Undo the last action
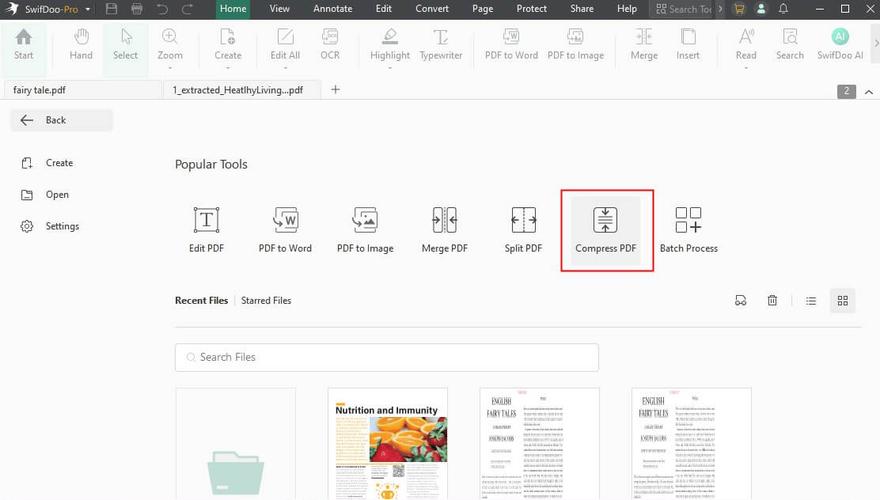The height and width of the screenshot is (500, 880). 163,9
